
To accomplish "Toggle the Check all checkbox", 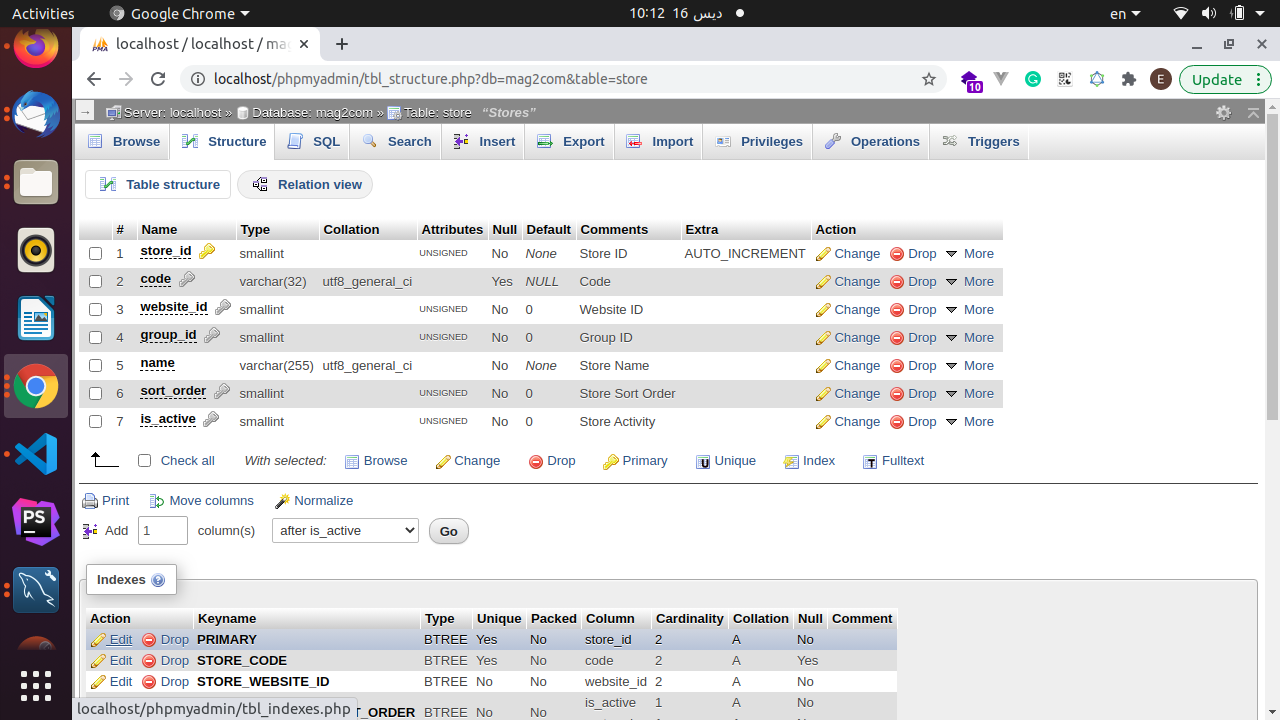I will click(145, 461).
